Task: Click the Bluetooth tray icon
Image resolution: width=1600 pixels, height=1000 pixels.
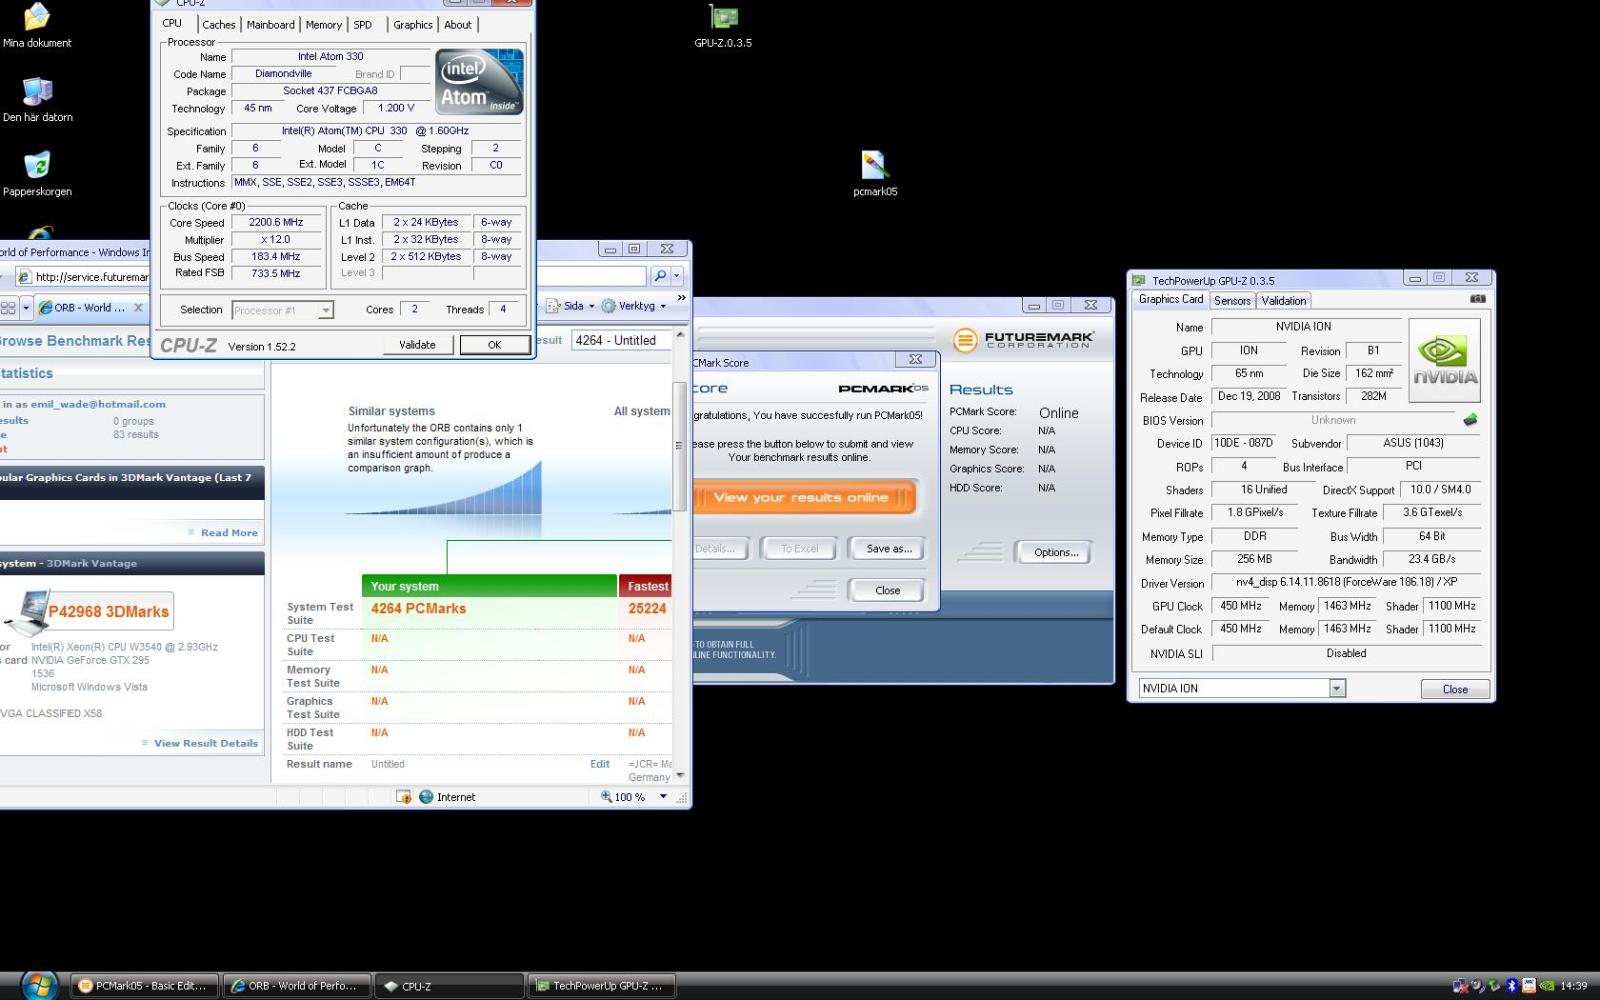Action: [1512, 986]
